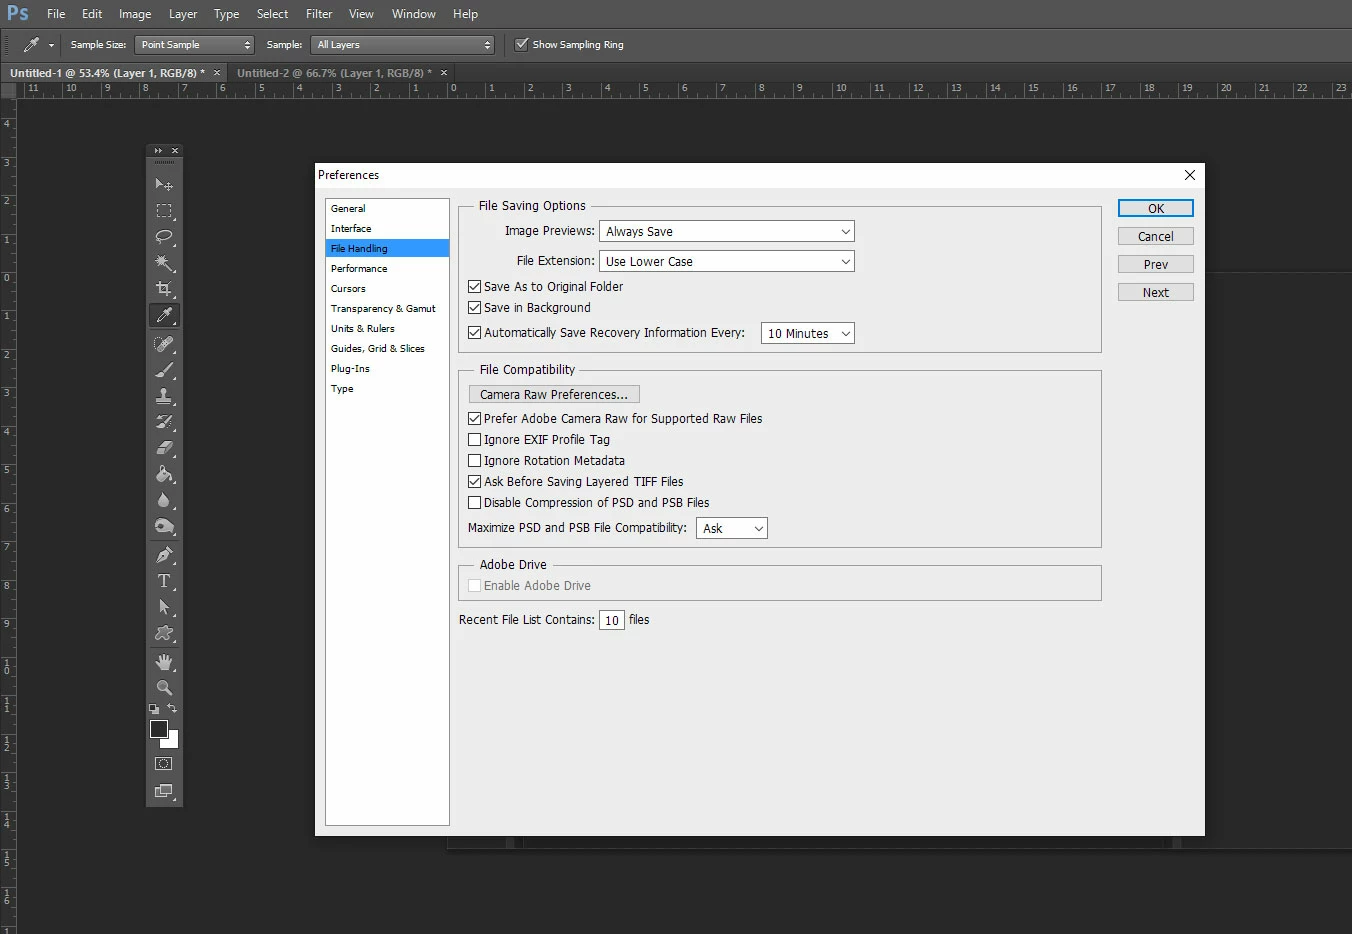
Task: Select the Magic Wand tool
Action: coord(164,263)
